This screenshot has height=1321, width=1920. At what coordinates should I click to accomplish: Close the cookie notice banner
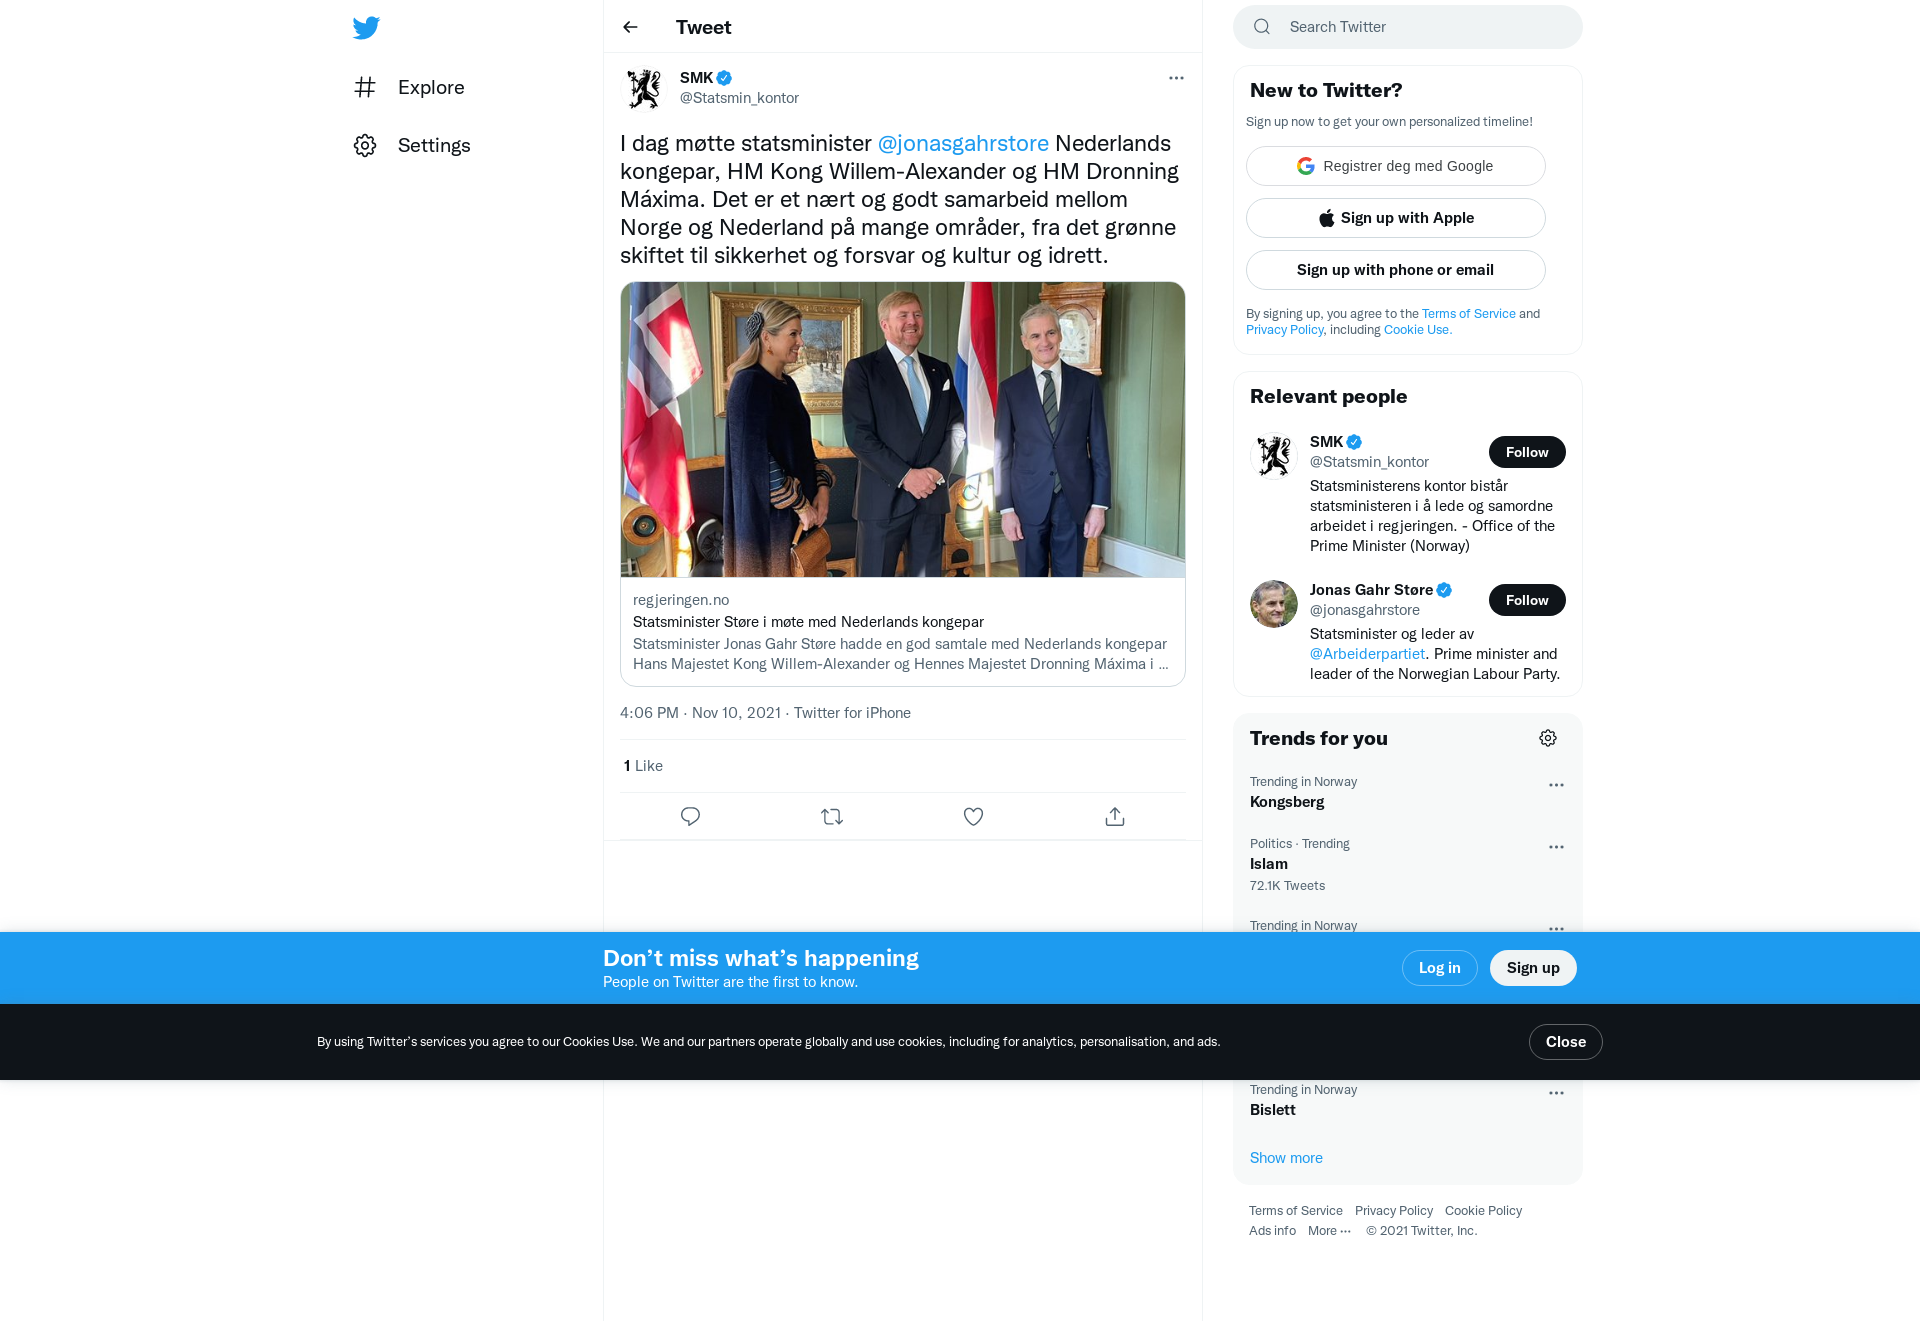[x=1565, y=1042]
